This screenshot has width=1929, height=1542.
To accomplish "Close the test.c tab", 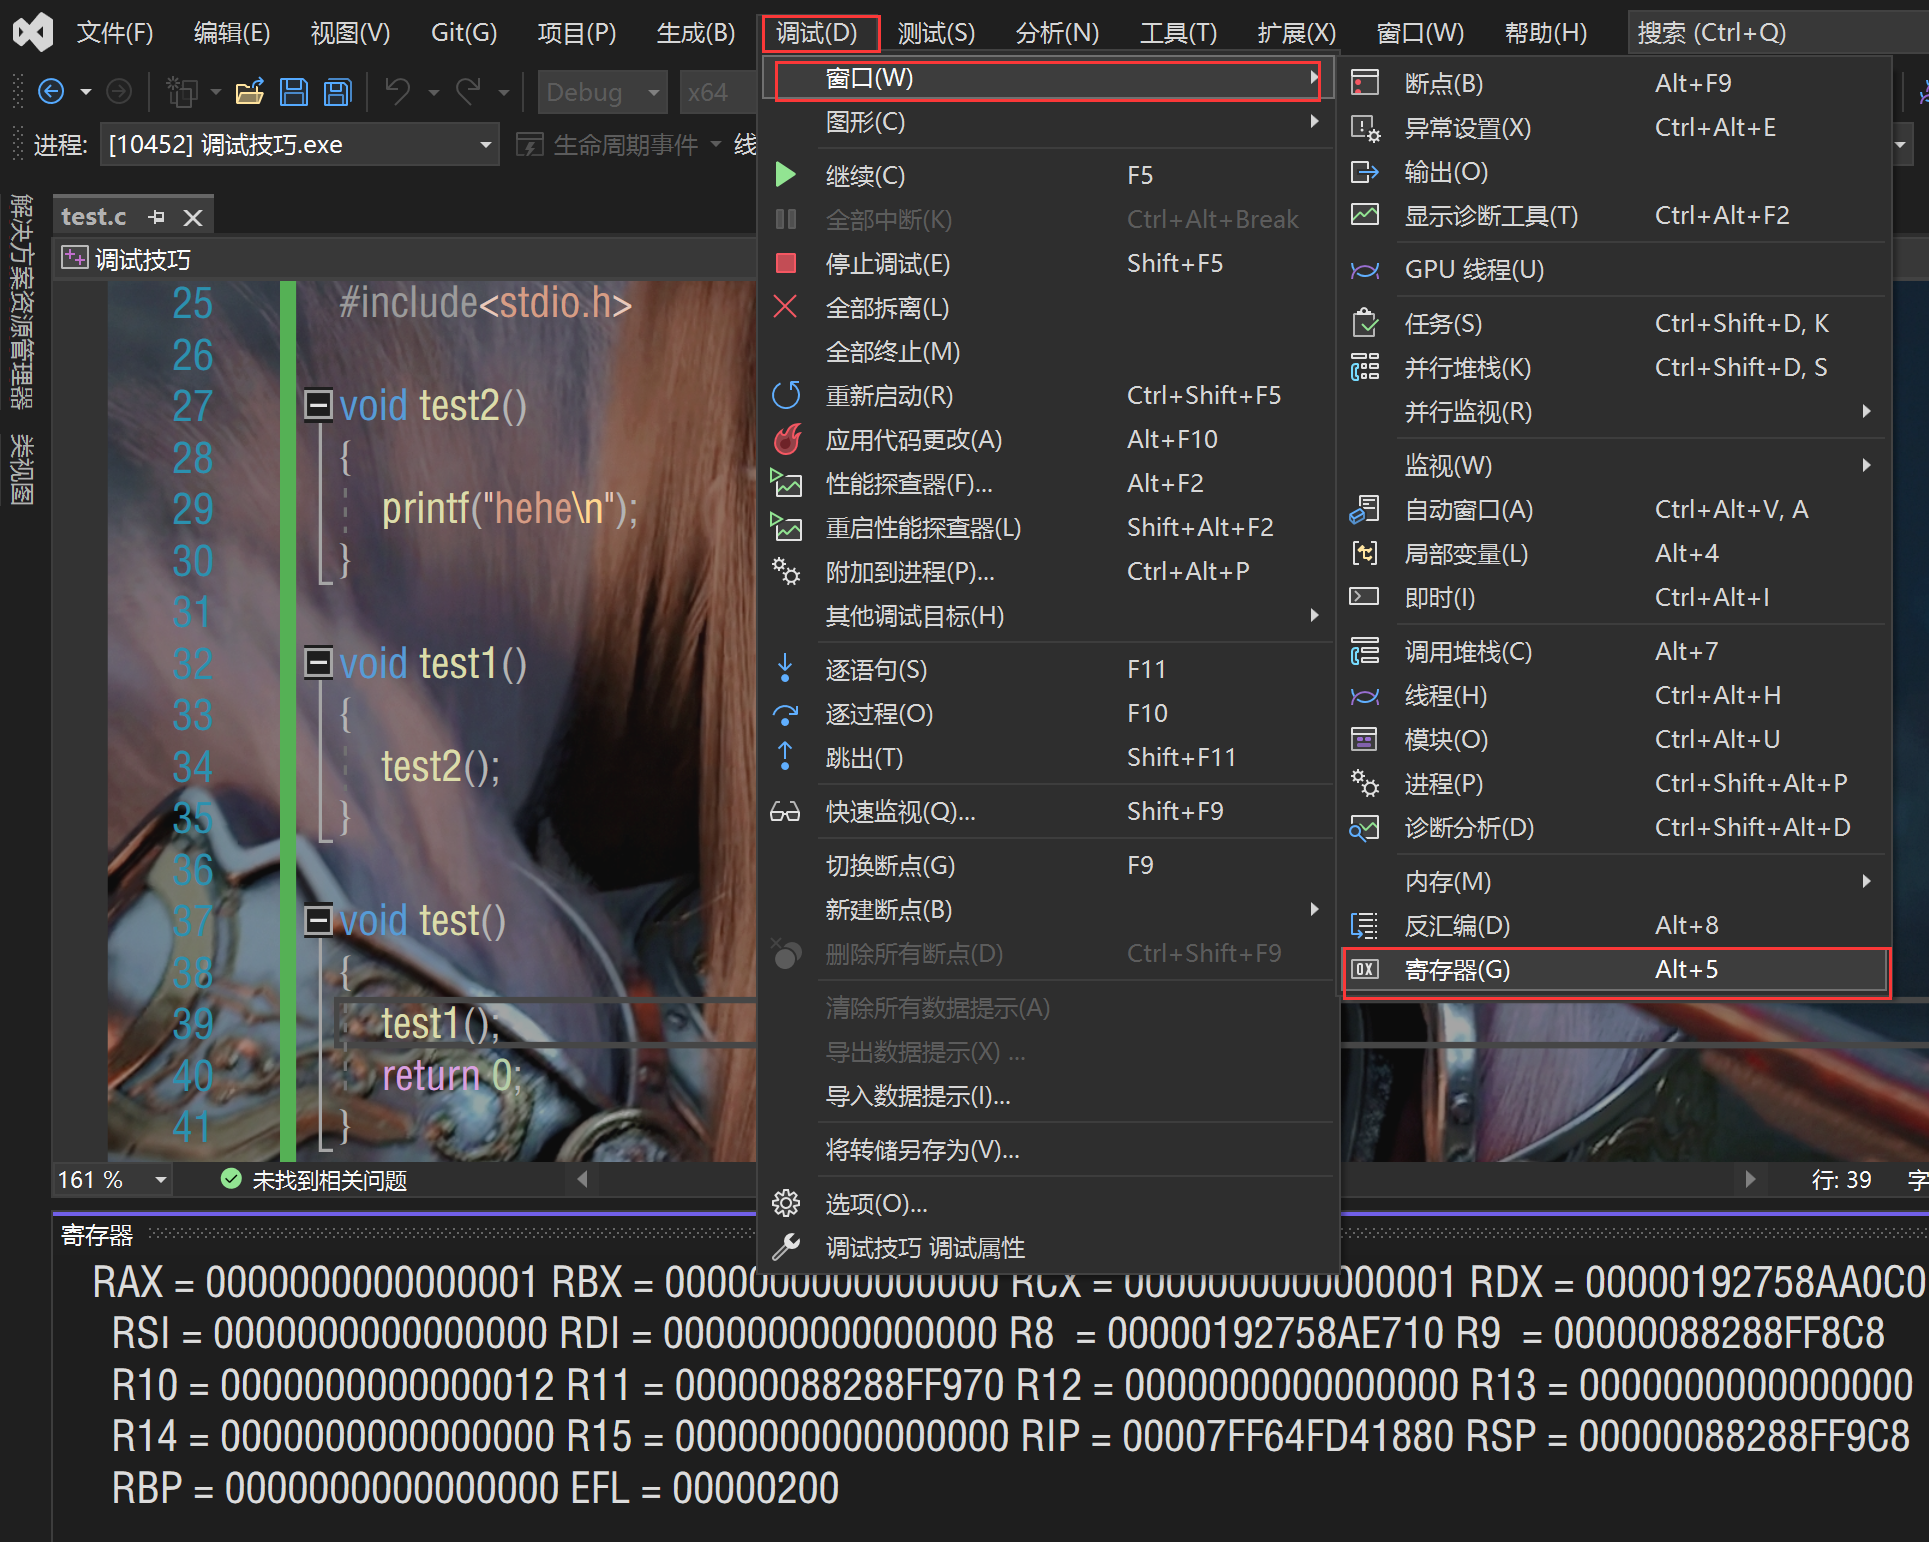I will pyautogui.click(x=193, y=217).
